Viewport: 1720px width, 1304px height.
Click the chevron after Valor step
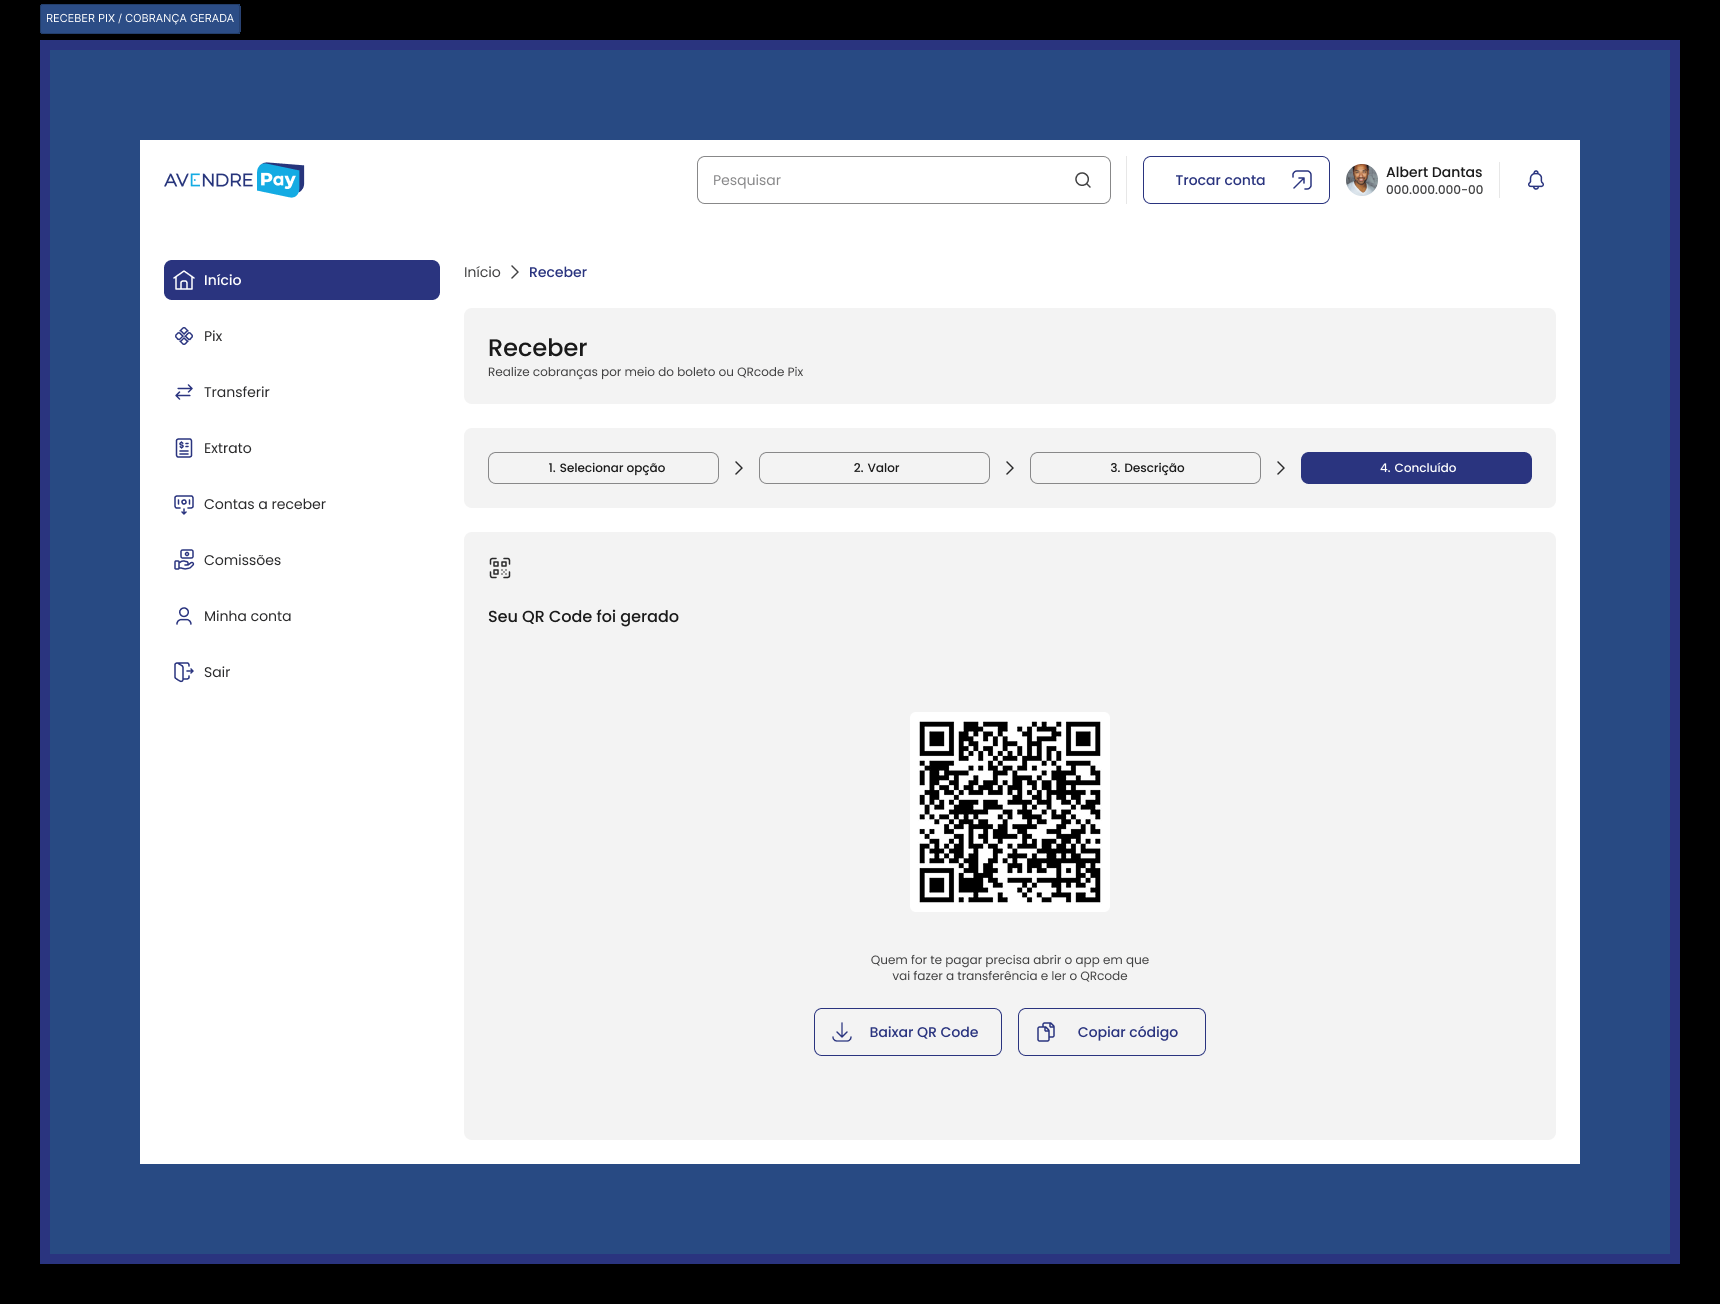pos(1010,468)
